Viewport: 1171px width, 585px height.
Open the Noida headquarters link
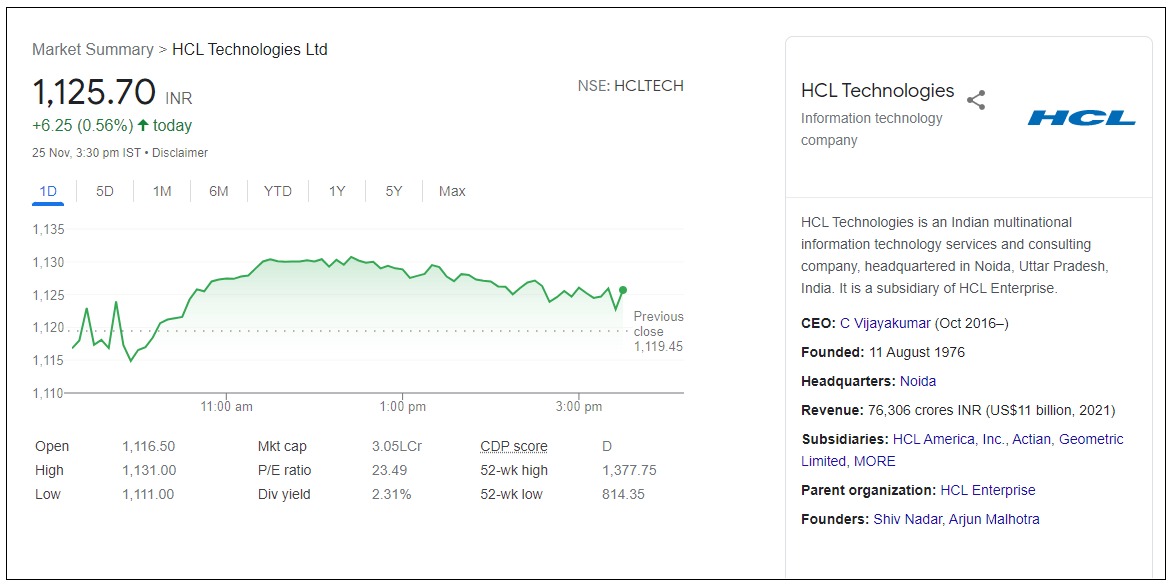coord(918,381)
